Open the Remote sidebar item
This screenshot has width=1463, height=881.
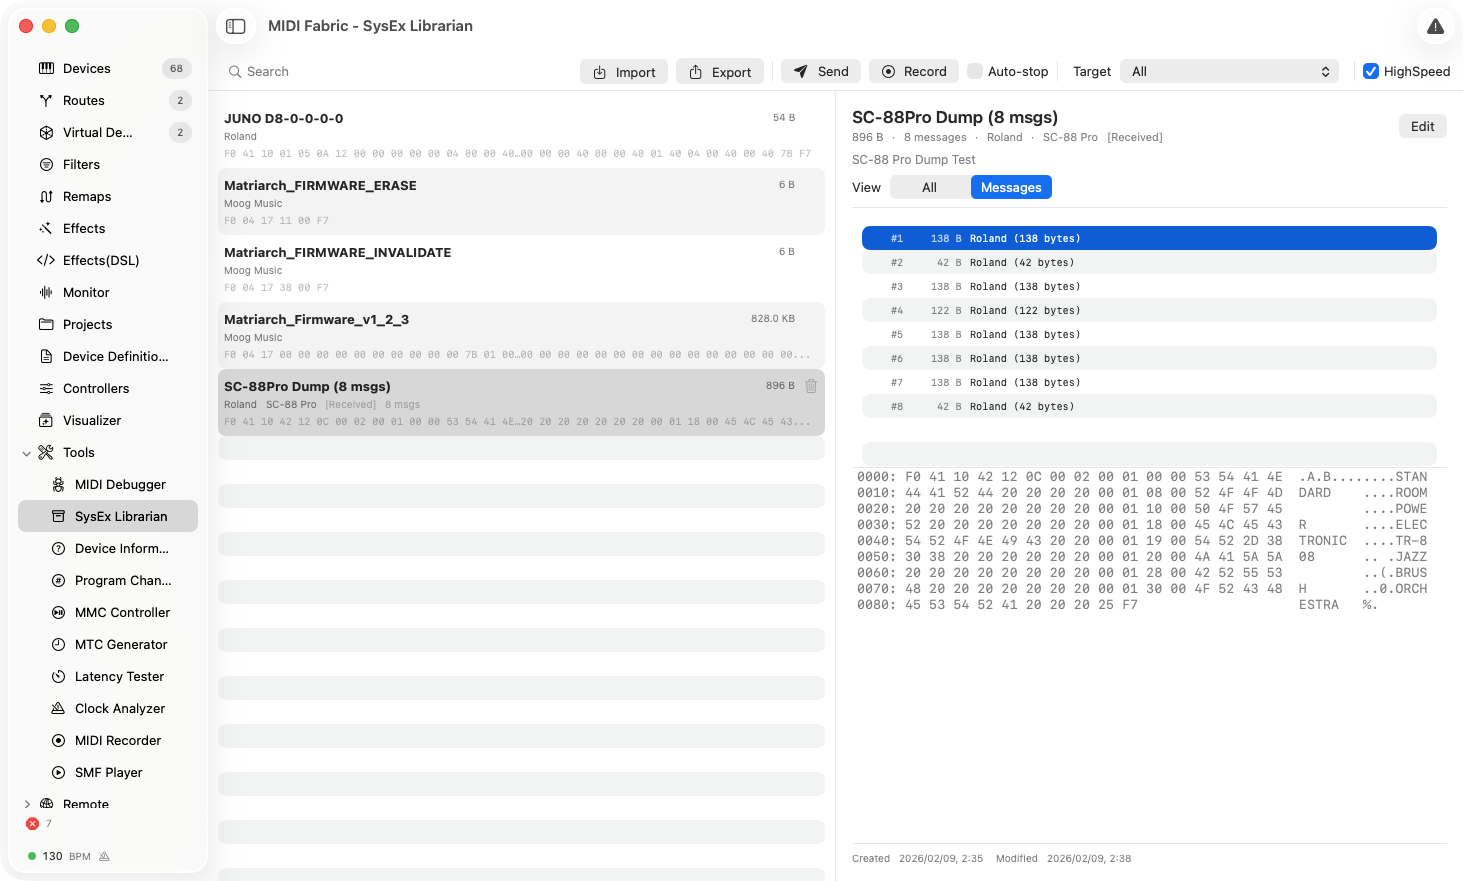pyautogui.click(x=86, y=804)
